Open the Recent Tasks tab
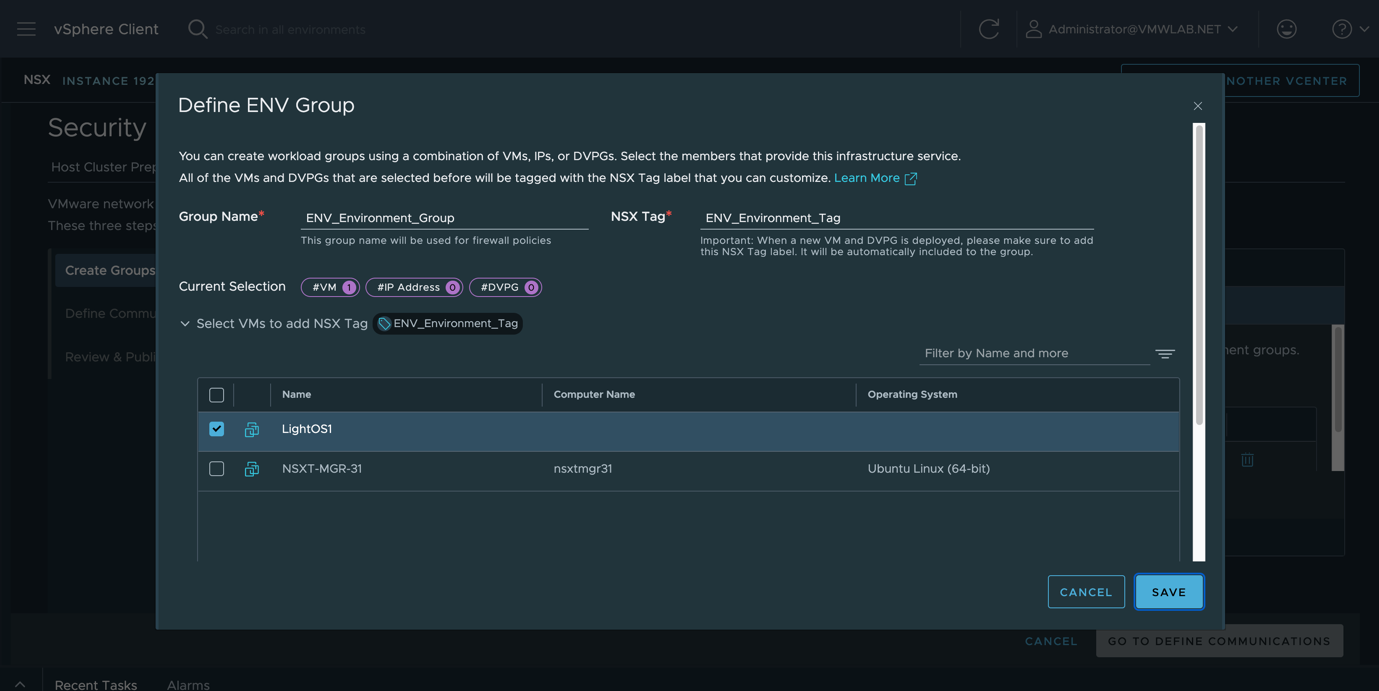The width and height of the screenshot is (1379, 691). tap(96, 684)
